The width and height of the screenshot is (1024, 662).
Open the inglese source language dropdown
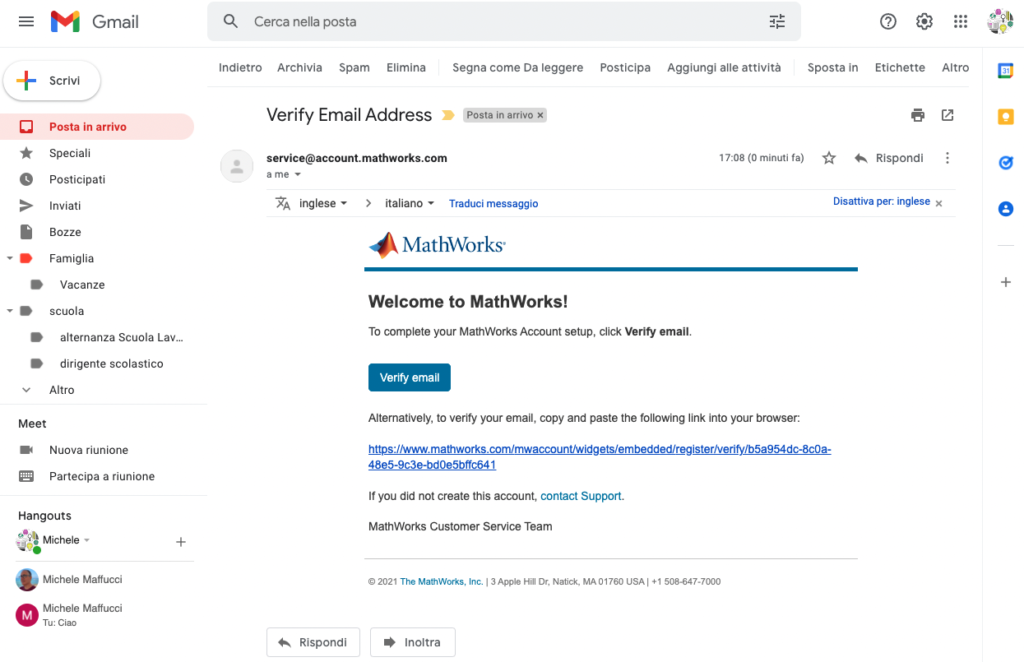(323, 203)
